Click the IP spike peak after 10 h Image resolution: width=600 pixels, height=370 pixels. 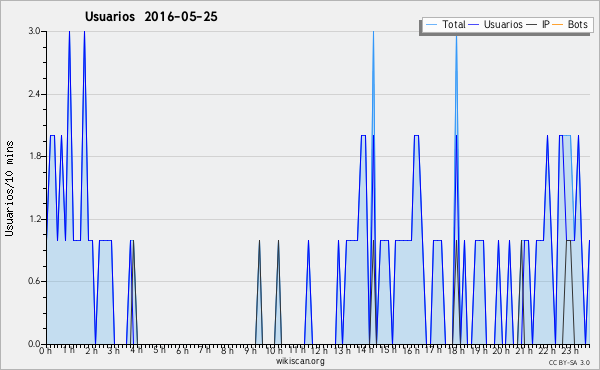[278, 241]
